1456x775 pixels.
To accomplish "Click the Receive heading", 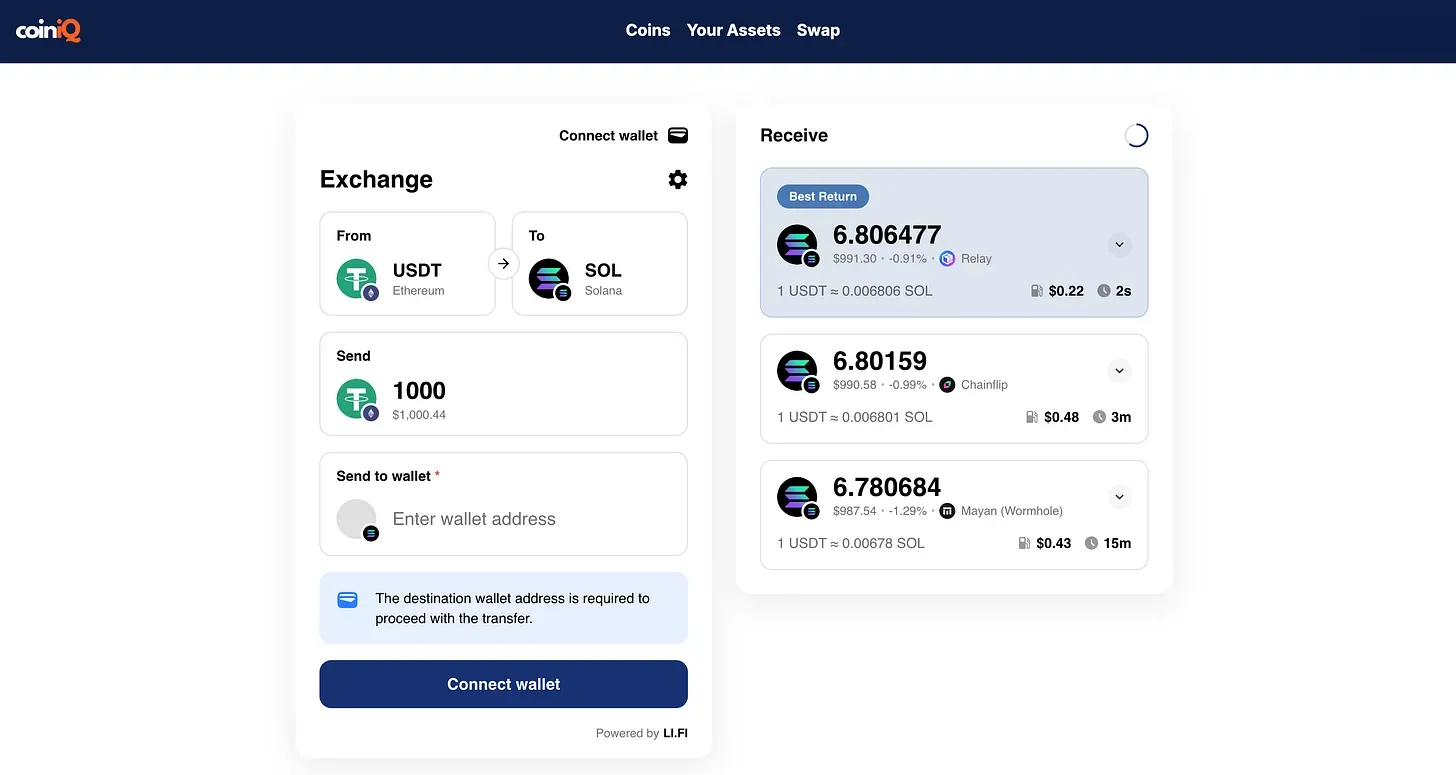I will (x=794, y=135).
